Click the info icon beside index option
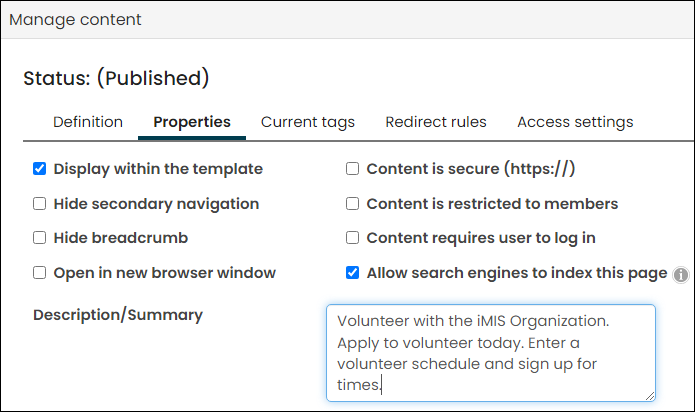 pyautogui.click(x=680, y=275)
